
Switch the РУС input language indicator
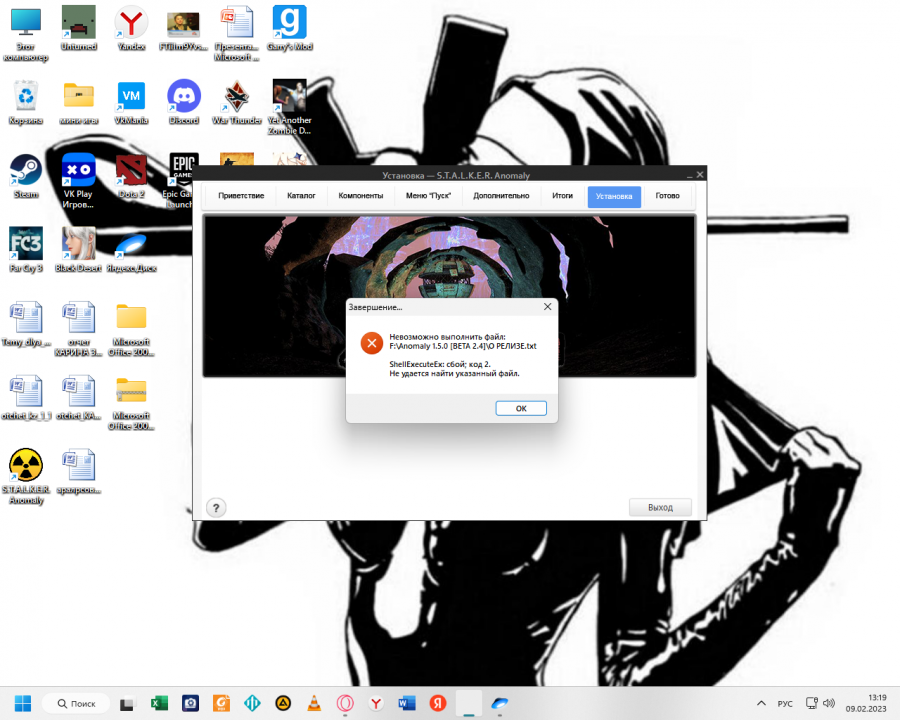click(x=785, y=703)
